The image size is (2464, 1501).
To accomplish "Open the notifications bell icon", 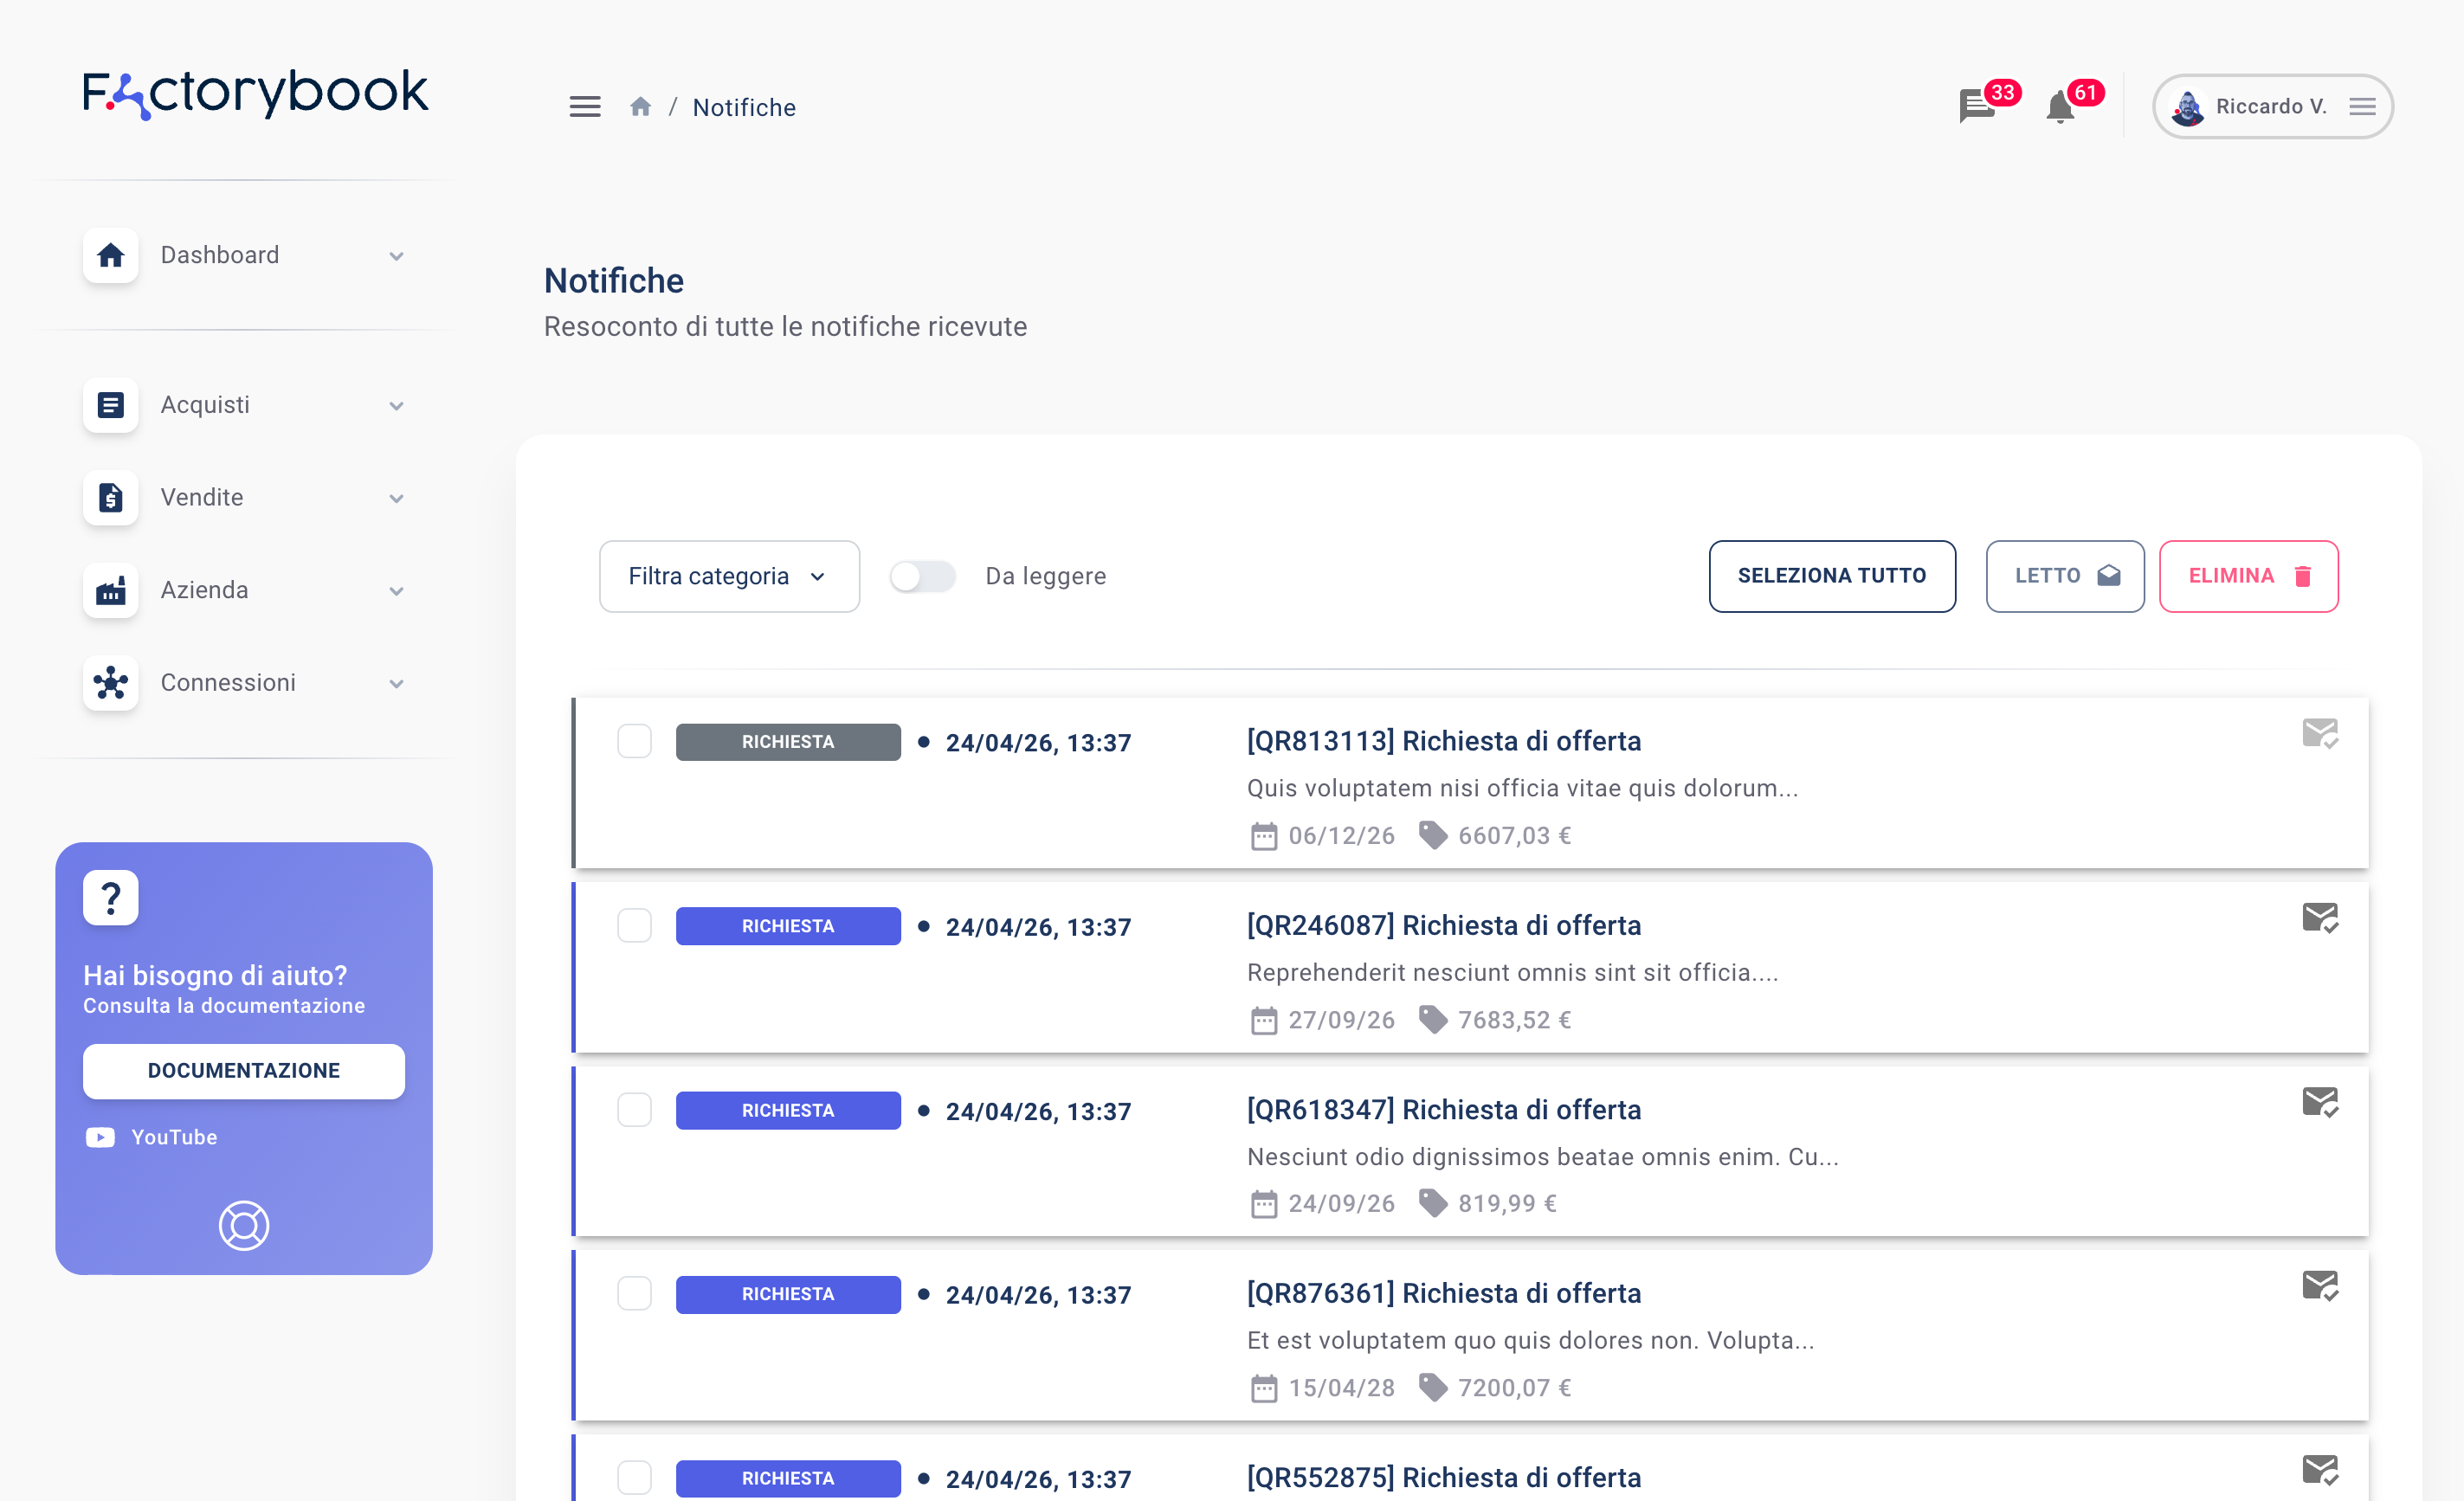I will [2060, 106].
